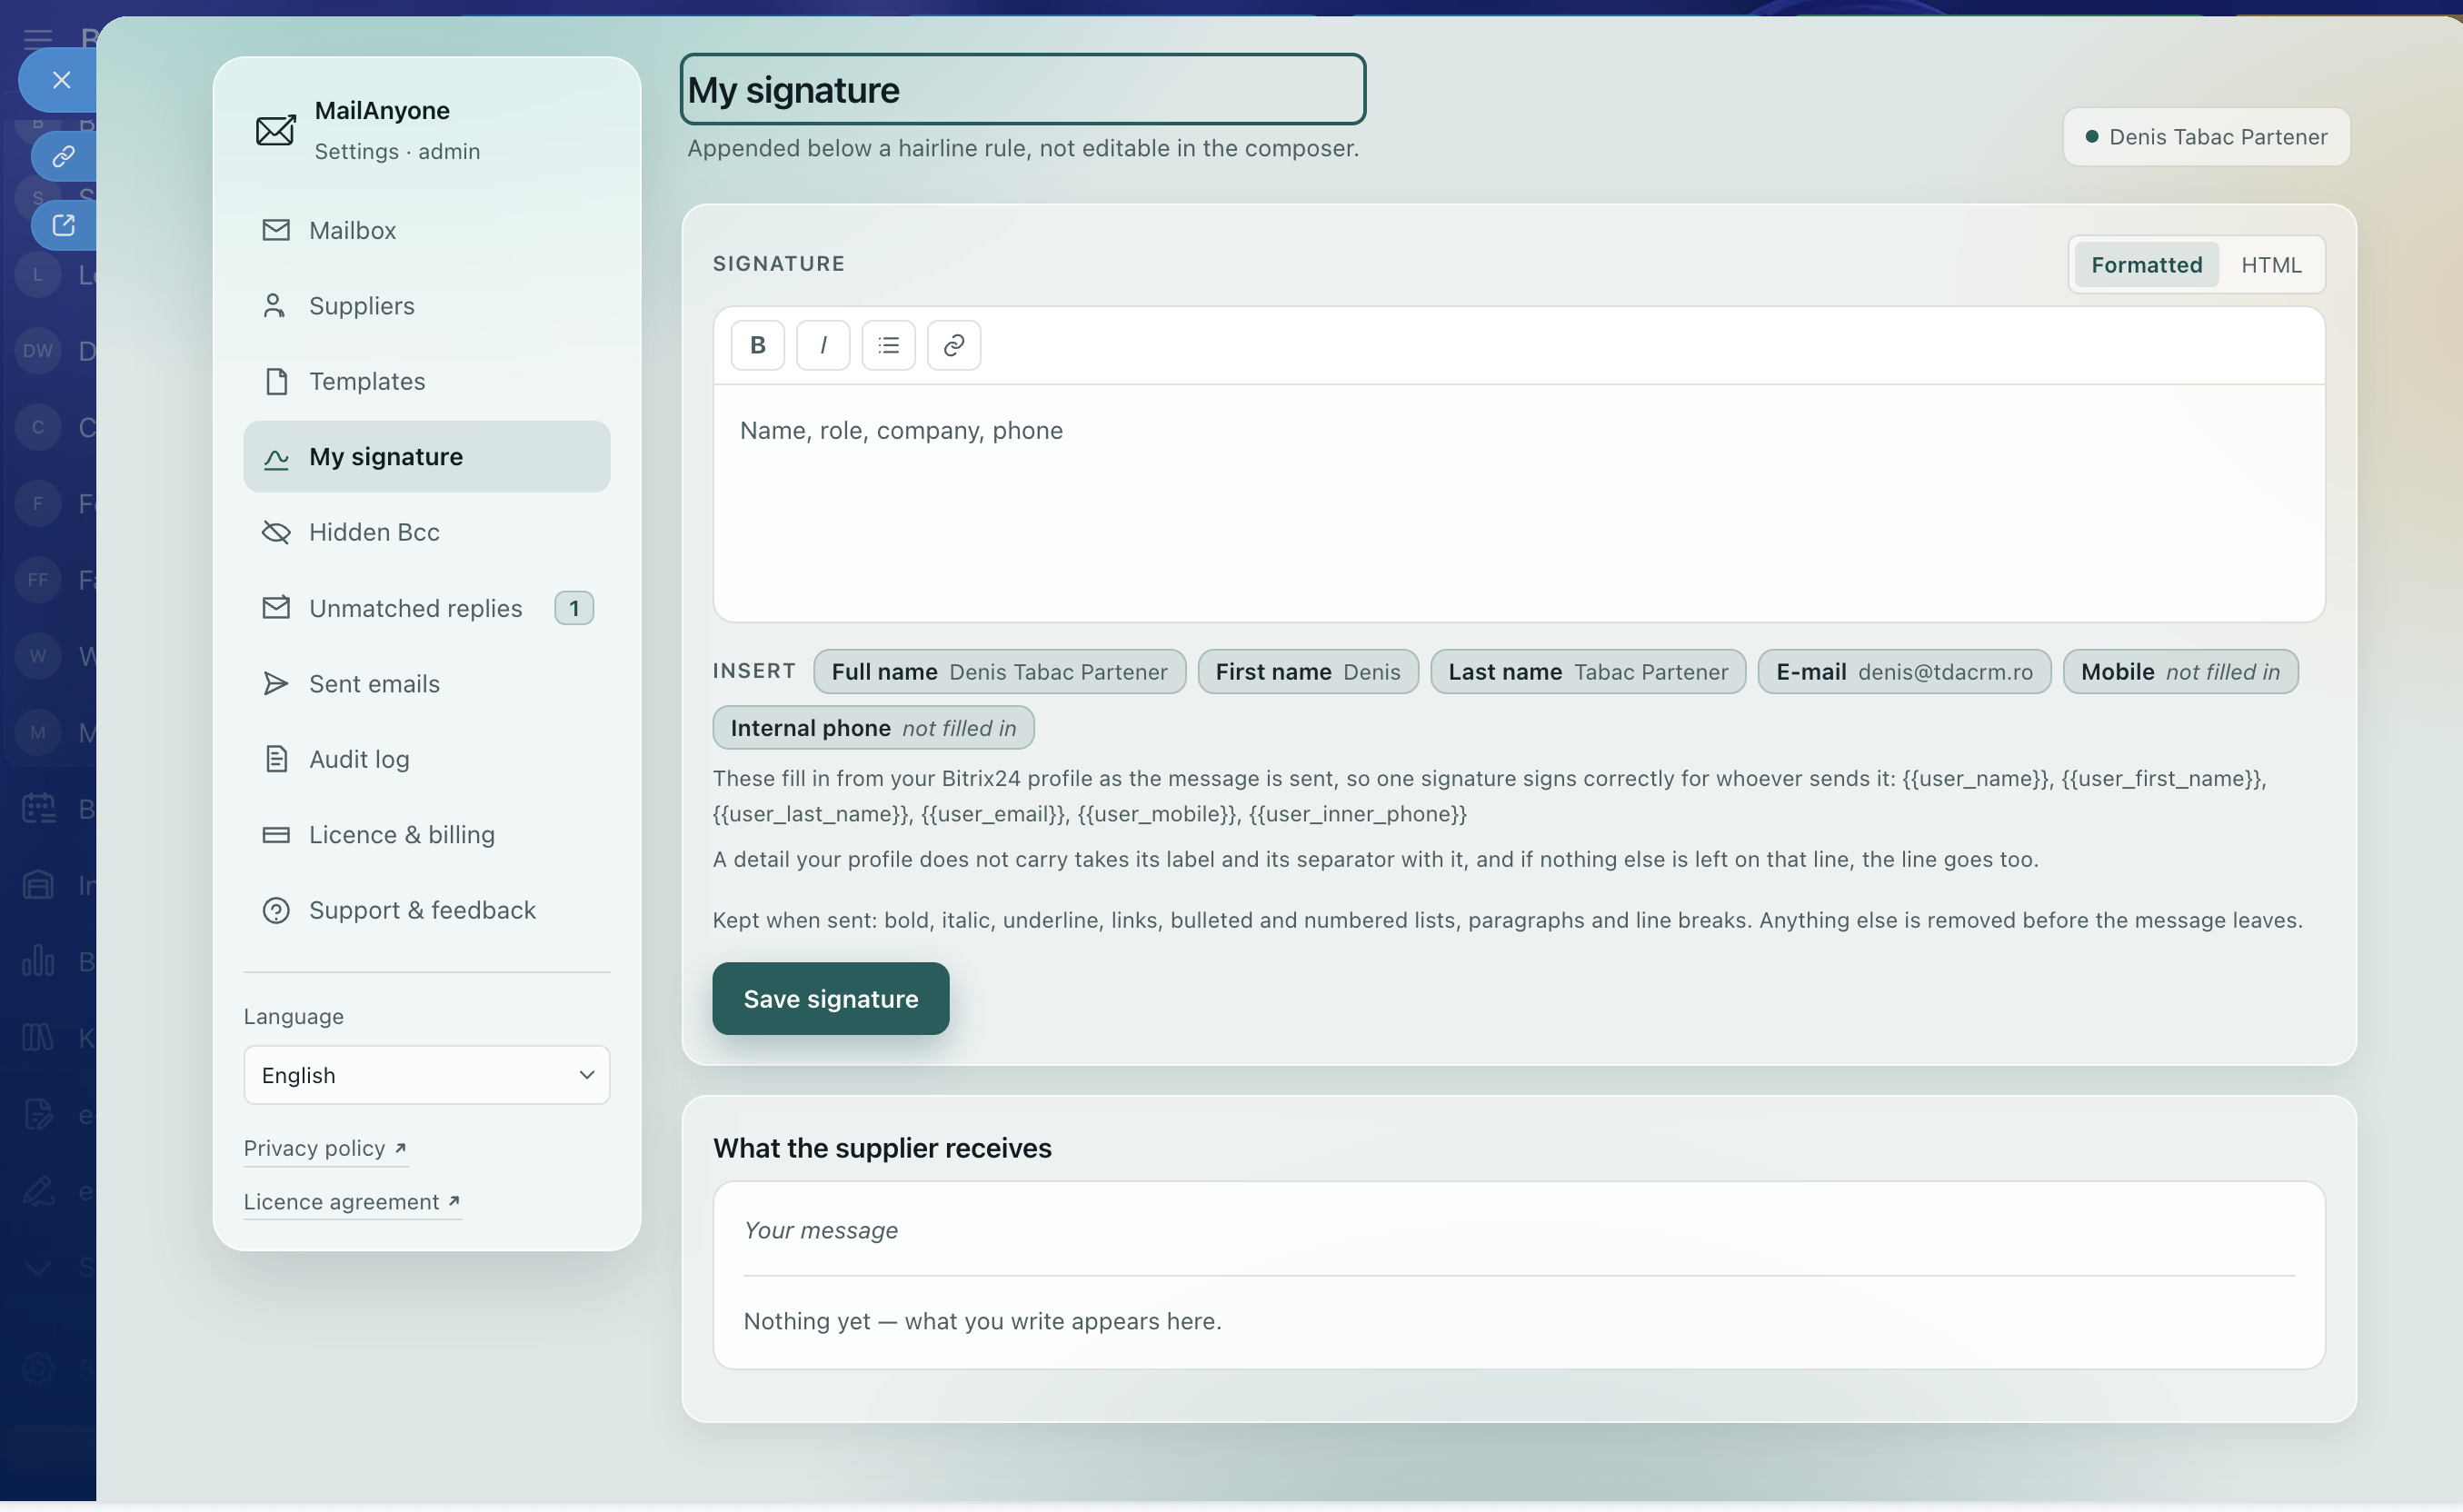This screenshot has height=1512, width=2463.
Task: Click the blue link icon button
Action: pos(63,156)
